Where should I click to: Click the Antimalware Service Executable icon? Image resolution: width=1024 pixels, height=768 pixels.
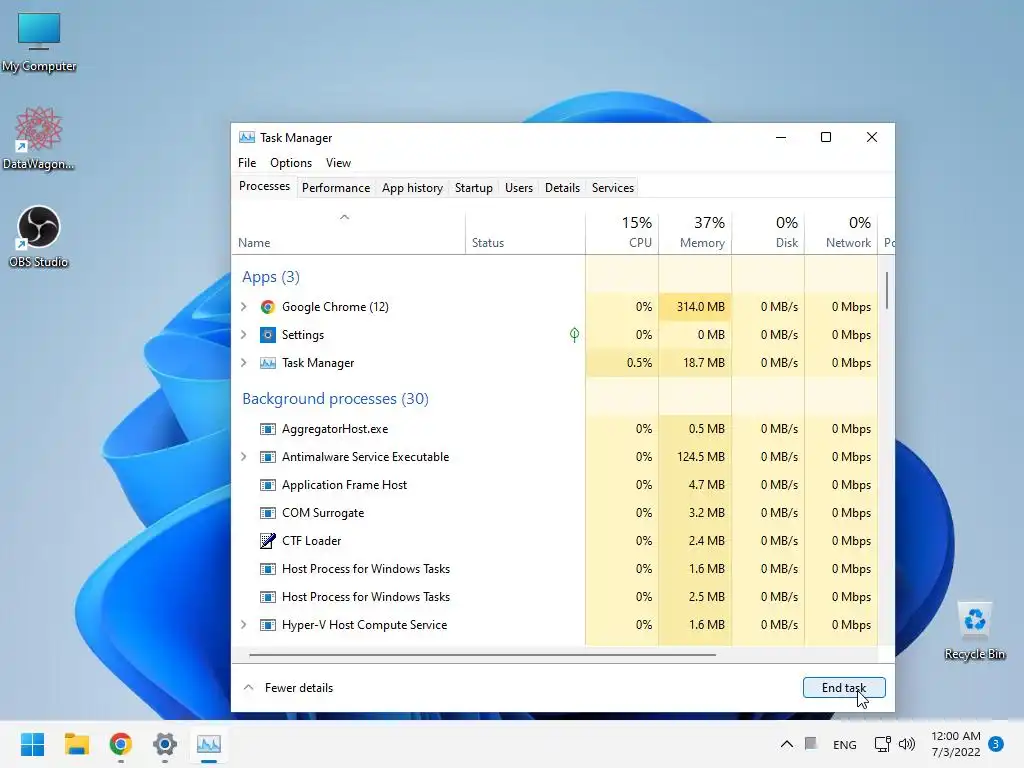[268, 457]
